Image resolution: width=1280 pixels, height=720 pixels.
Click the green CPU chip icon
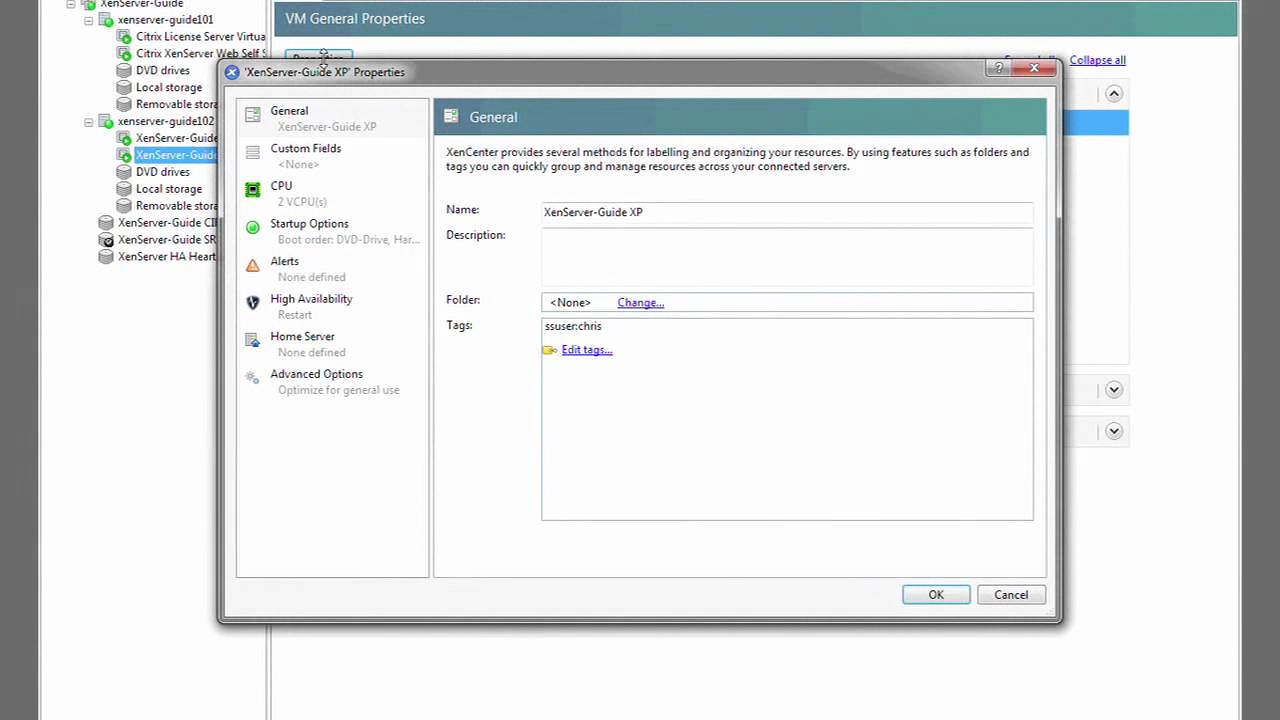(252, 190)
